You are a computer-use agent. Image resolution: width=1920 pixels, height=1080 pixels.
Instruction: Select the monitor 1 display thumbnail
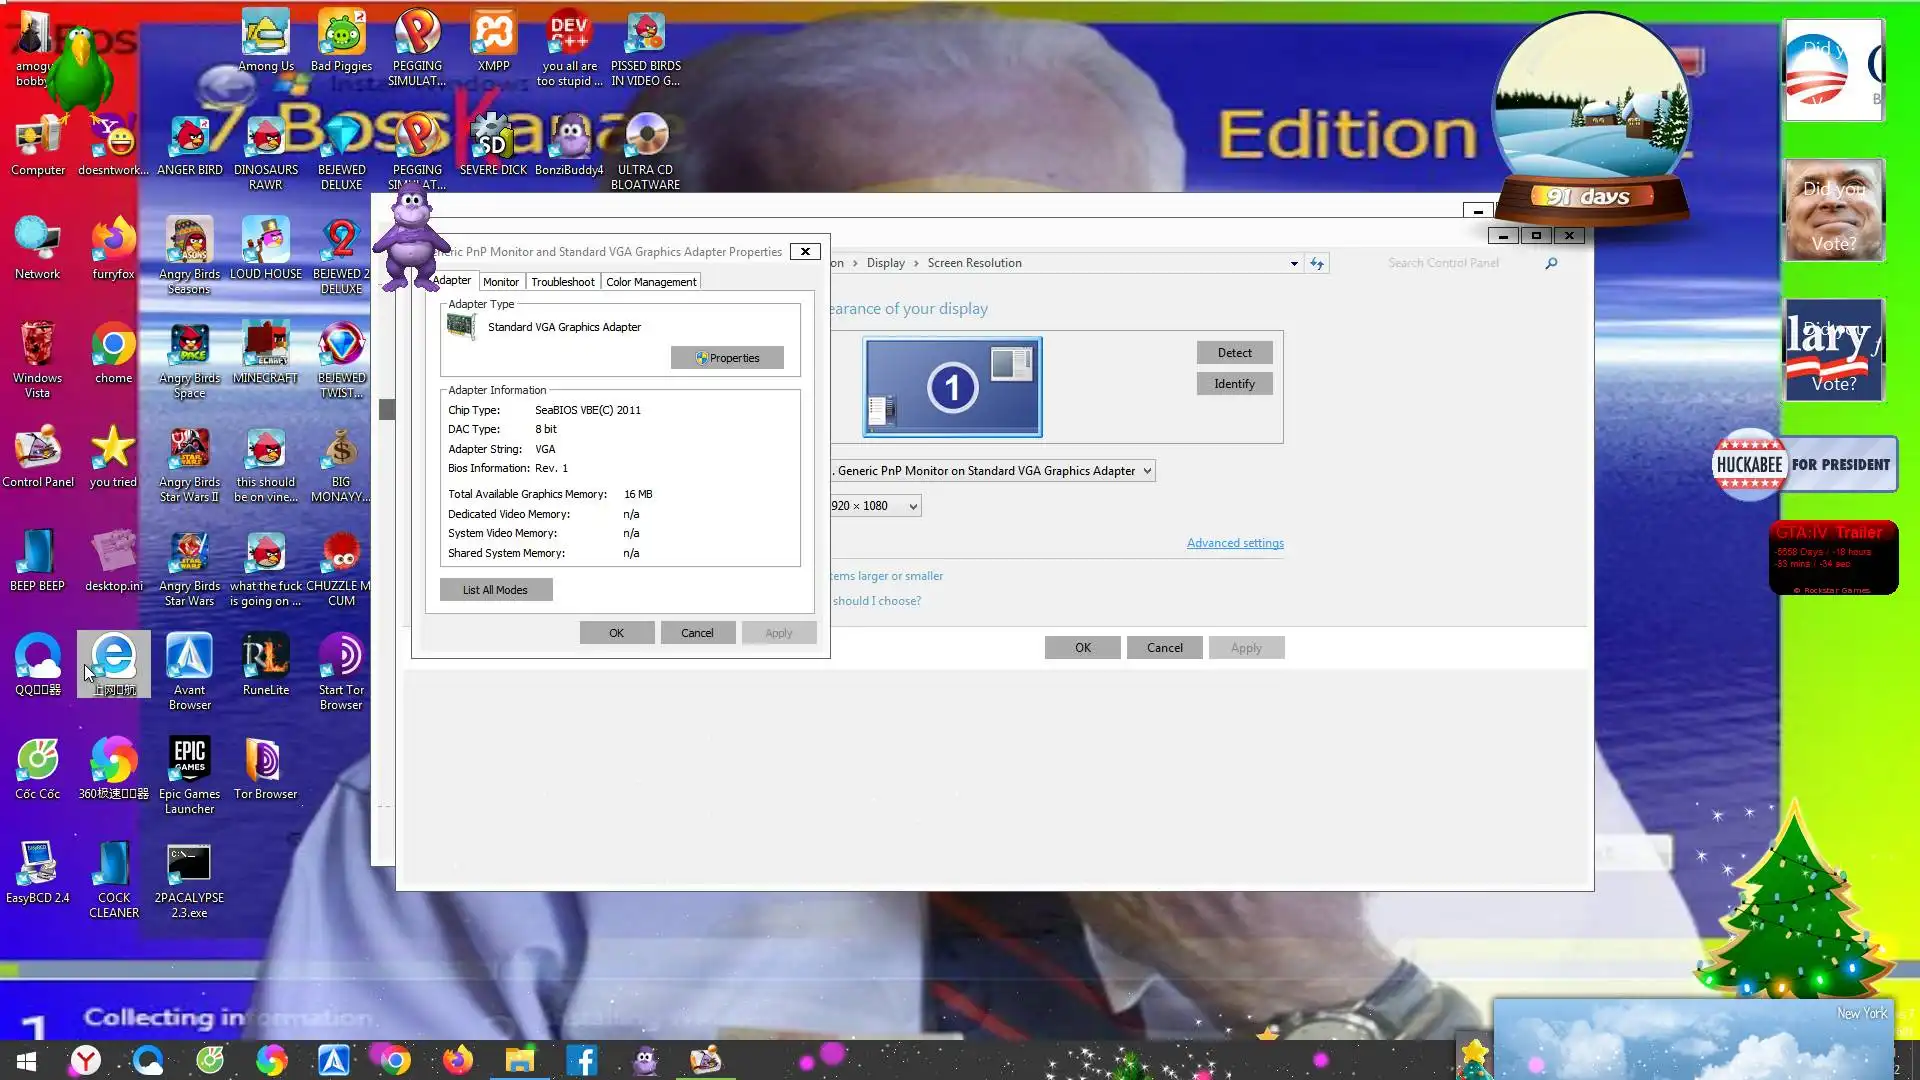pos(952,387)
